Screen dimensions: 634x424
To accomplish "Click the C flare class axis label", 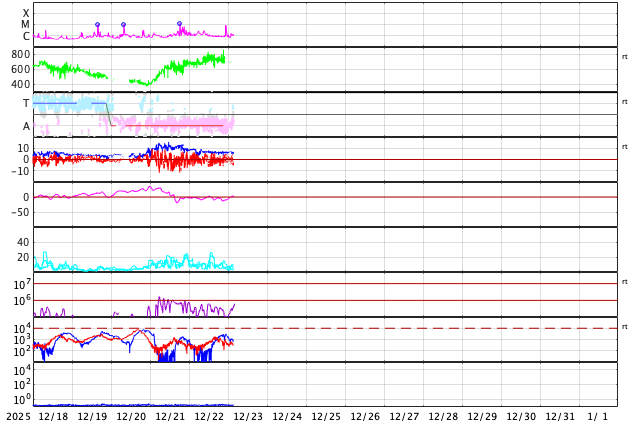I will pyautogui.click(x=26, y=36).
